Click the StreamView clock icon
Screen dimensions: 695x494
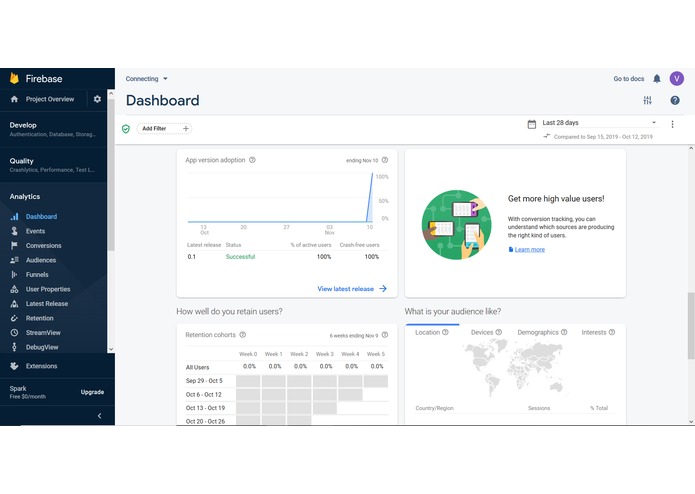coord(15,332)
